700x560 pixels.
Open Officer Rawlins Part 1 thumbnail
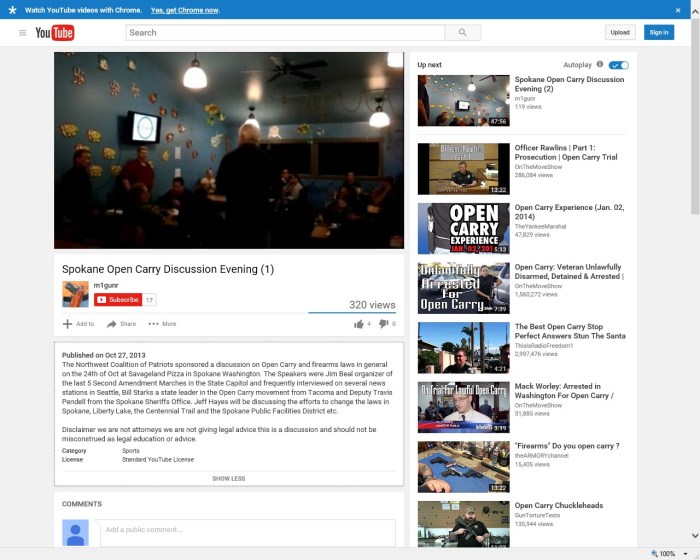(x=463, y=168)
